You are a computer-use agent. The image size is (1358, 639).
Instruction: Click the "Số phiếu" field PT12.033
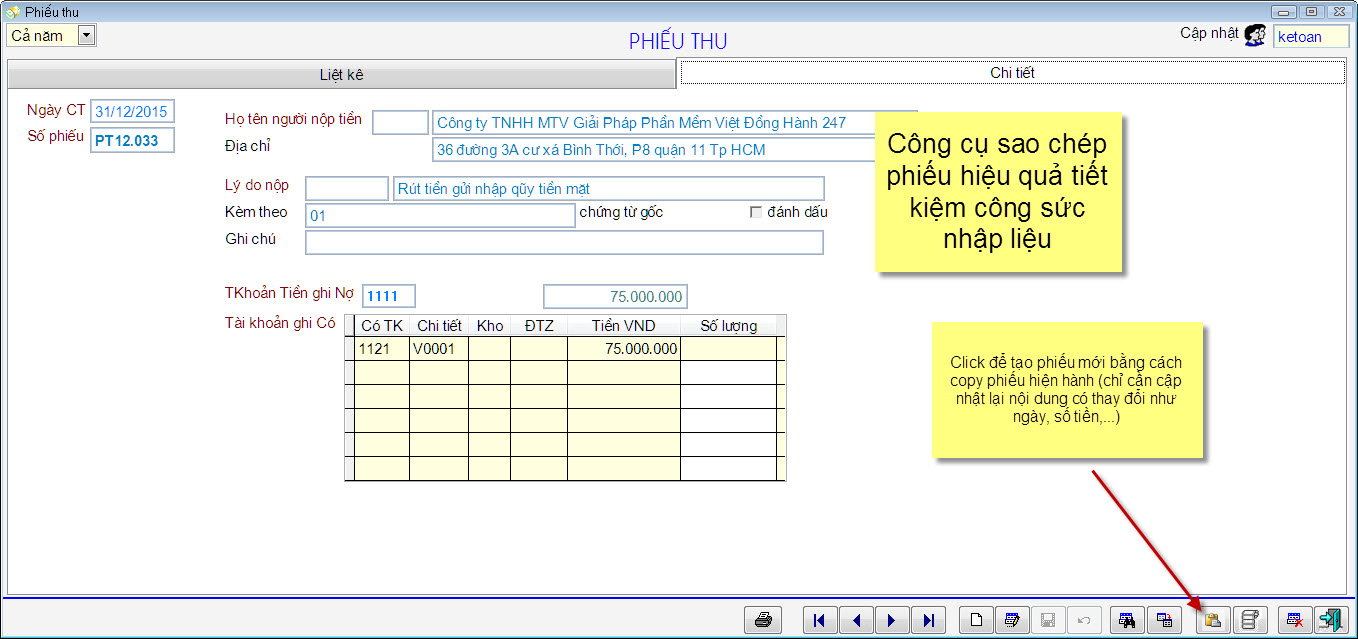[x=132, y=141]
